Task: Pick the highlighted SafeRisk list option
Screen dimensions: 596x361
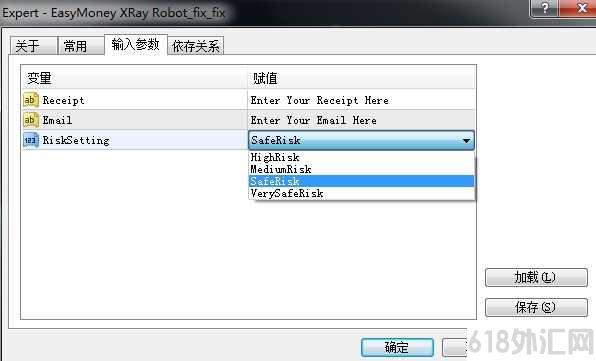Action: pyautogui.click(x=361, y=181)
